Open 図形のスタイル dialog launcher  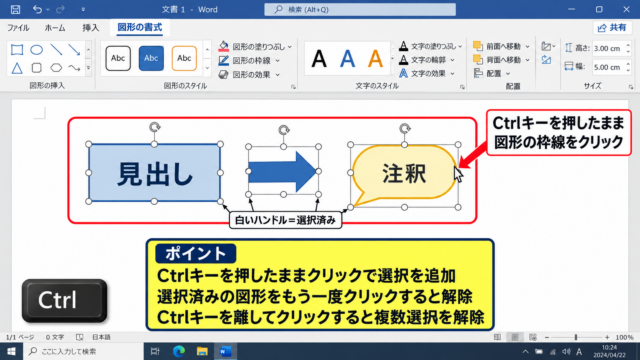293,87
